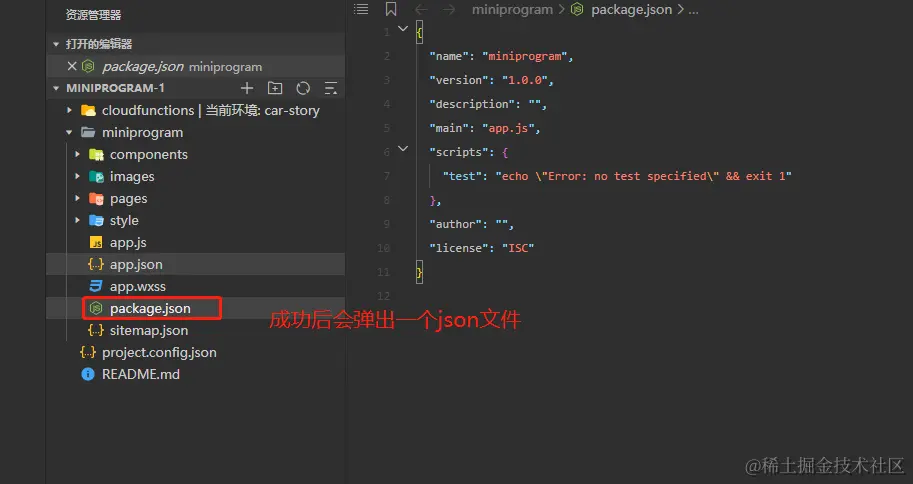Close package.json in open editors list

coord(71,66)
